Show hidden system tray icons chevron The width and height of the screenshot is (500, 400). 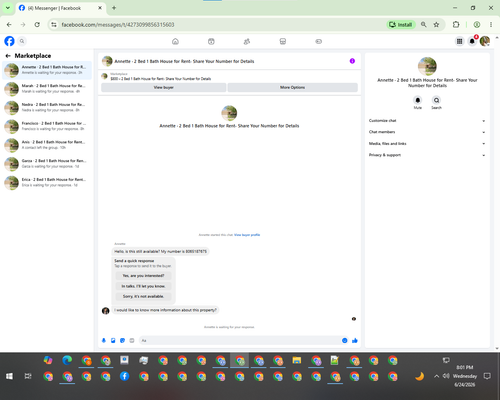(x=436, y=376)
